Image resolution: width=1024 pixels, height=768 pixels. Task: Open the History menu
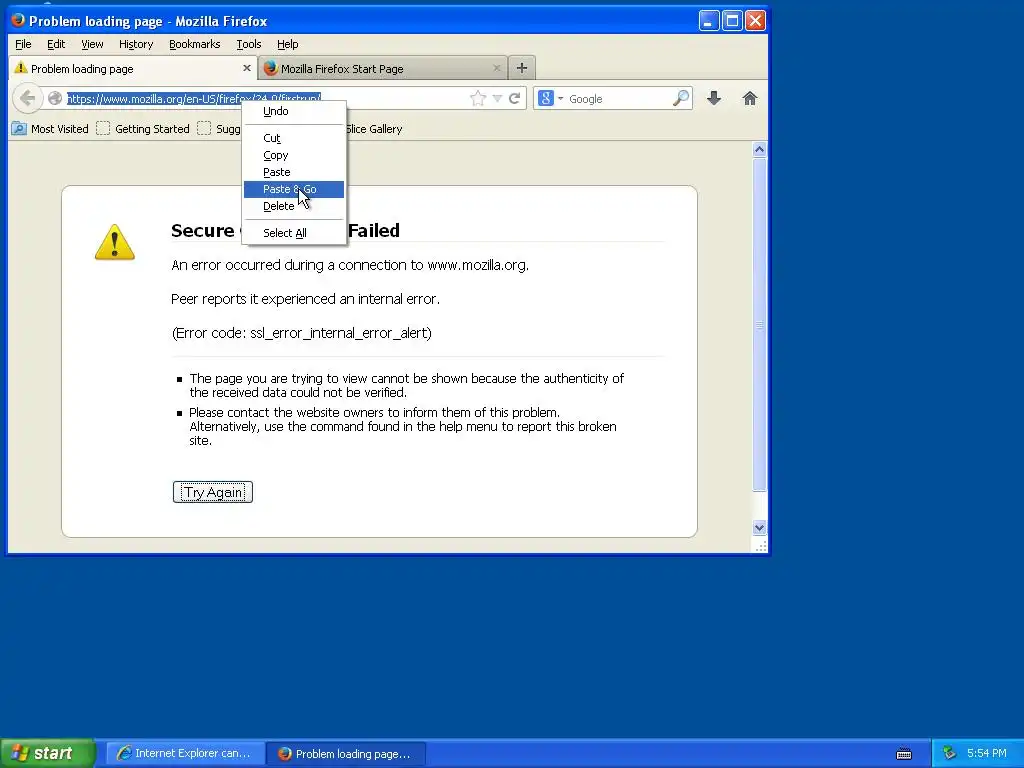(136, 44)
